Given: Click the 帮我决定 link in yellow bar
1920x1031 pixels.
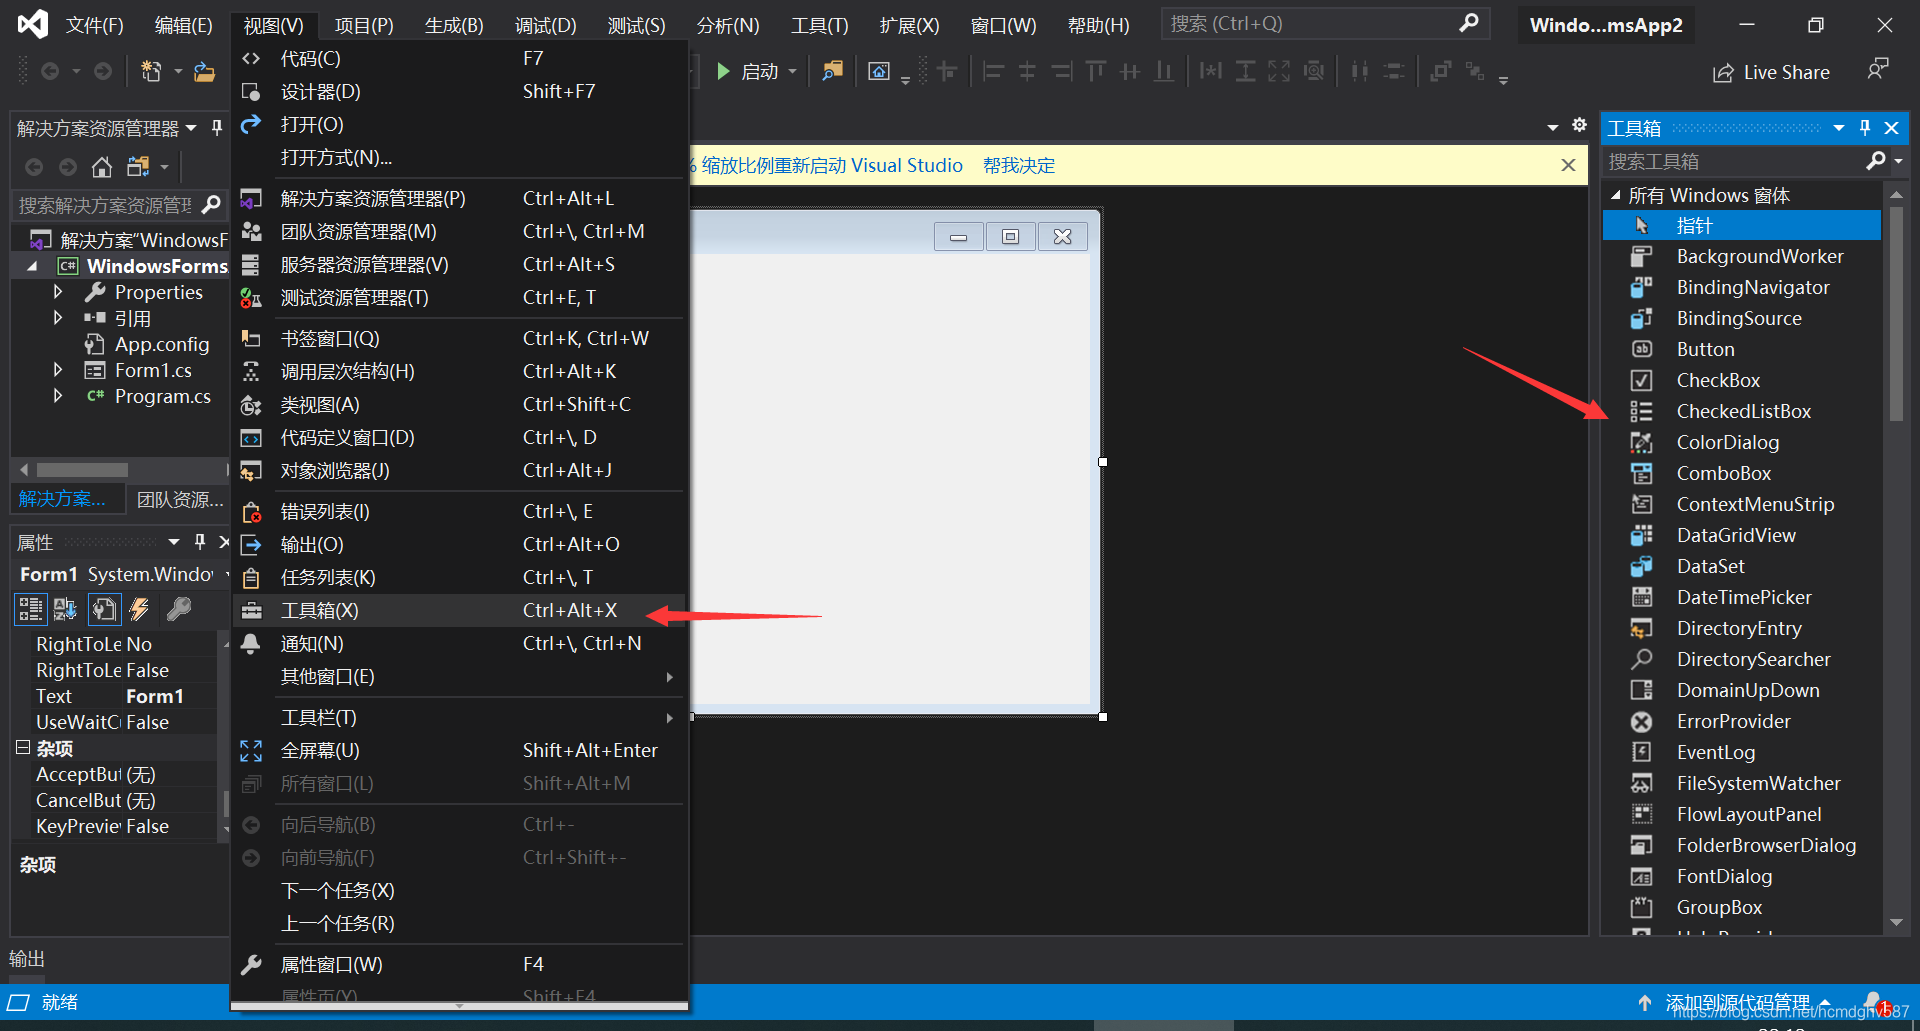Looking at the screenshot, I should click(x=1019, y=166).
